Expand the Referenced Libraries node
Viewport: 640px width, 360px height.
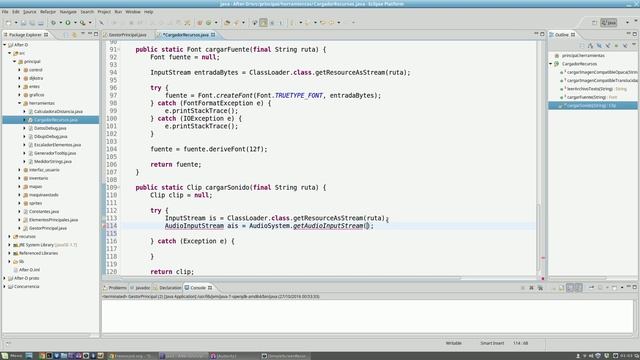(x=10, y=253)
